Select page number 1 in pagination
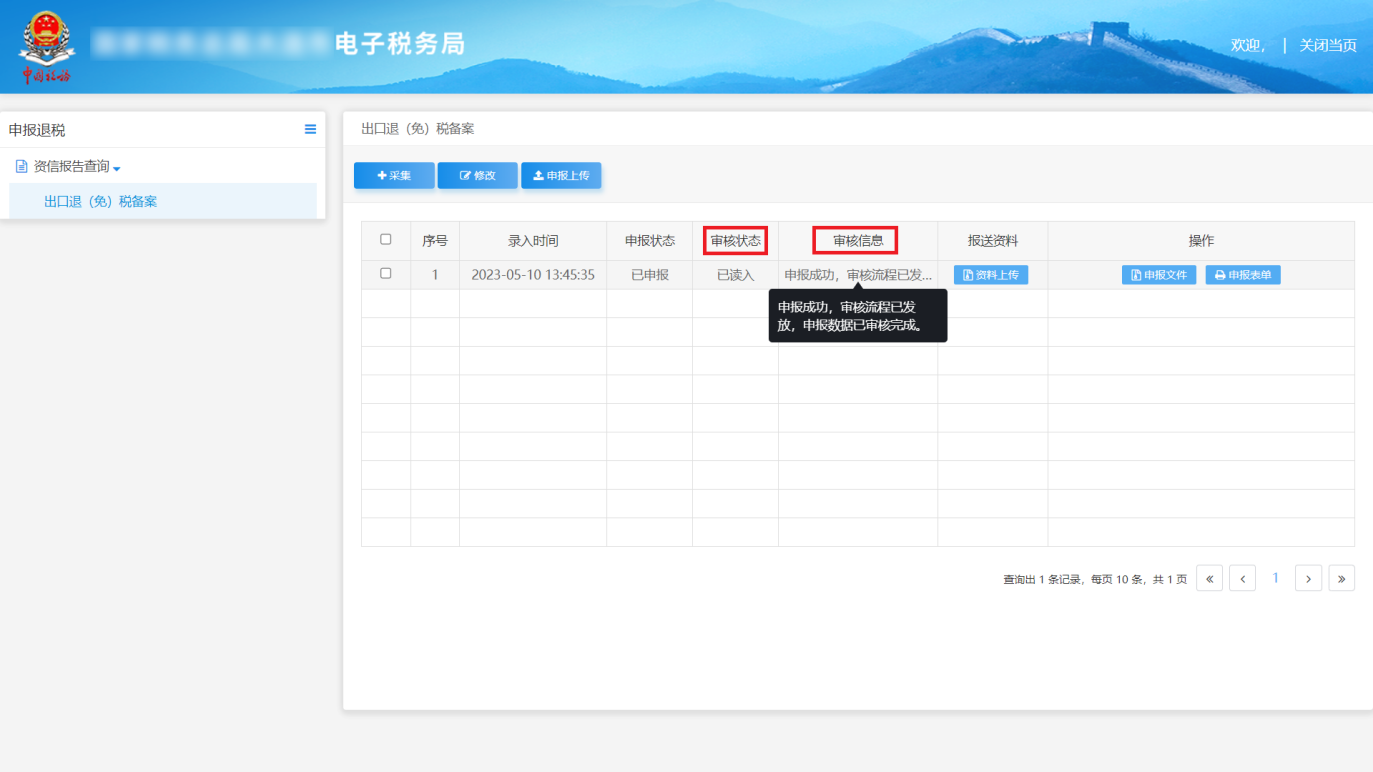The image size is (1373, 772). coord(1276,578)
